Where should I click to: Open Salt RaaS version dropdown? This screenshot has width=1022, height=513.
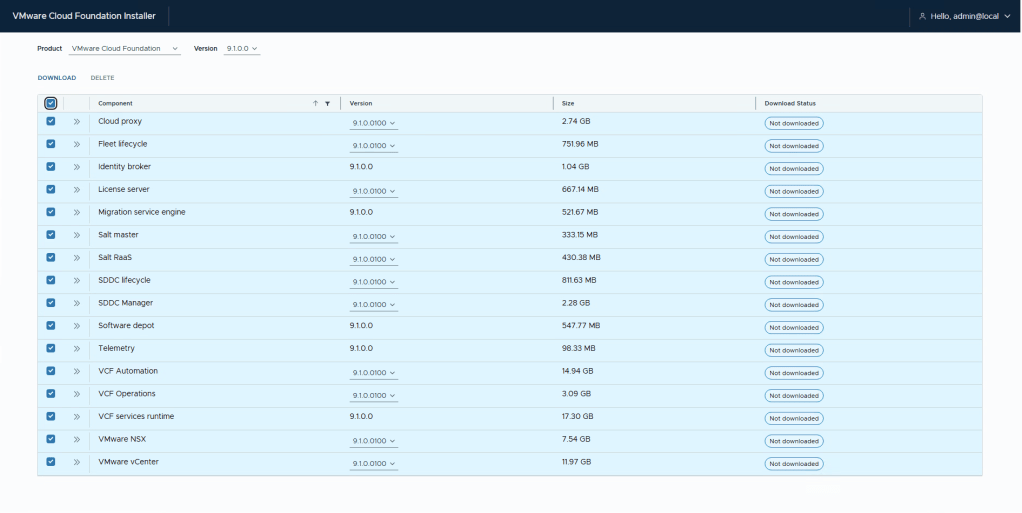click(373, 259)
